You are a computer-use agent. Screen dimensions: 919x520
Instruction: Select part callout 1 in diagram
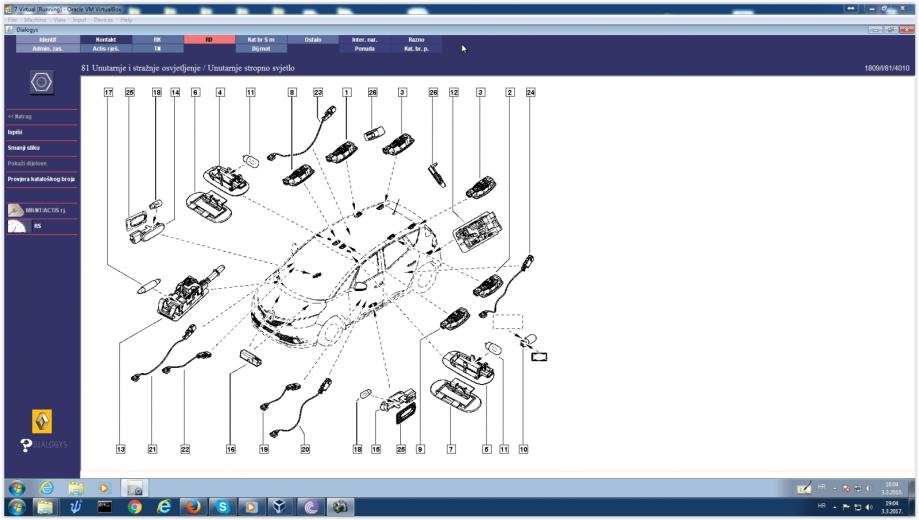(346, 93)
